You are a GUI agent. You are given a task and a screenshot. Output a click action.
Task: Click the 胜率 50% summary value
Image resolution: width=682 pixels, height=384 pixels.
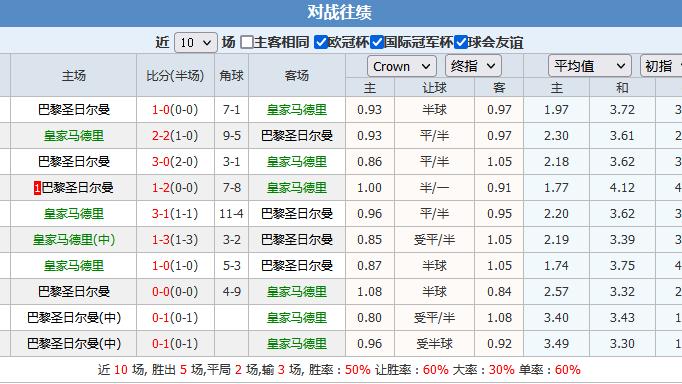pyautogui.click(x=358, y=370)
